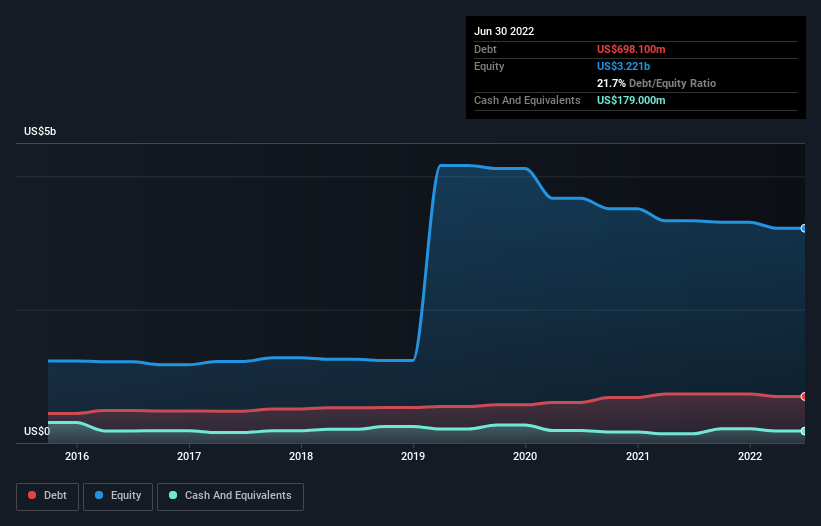
Task: Click the 2019 x-axis label
Action: (413, 456)
